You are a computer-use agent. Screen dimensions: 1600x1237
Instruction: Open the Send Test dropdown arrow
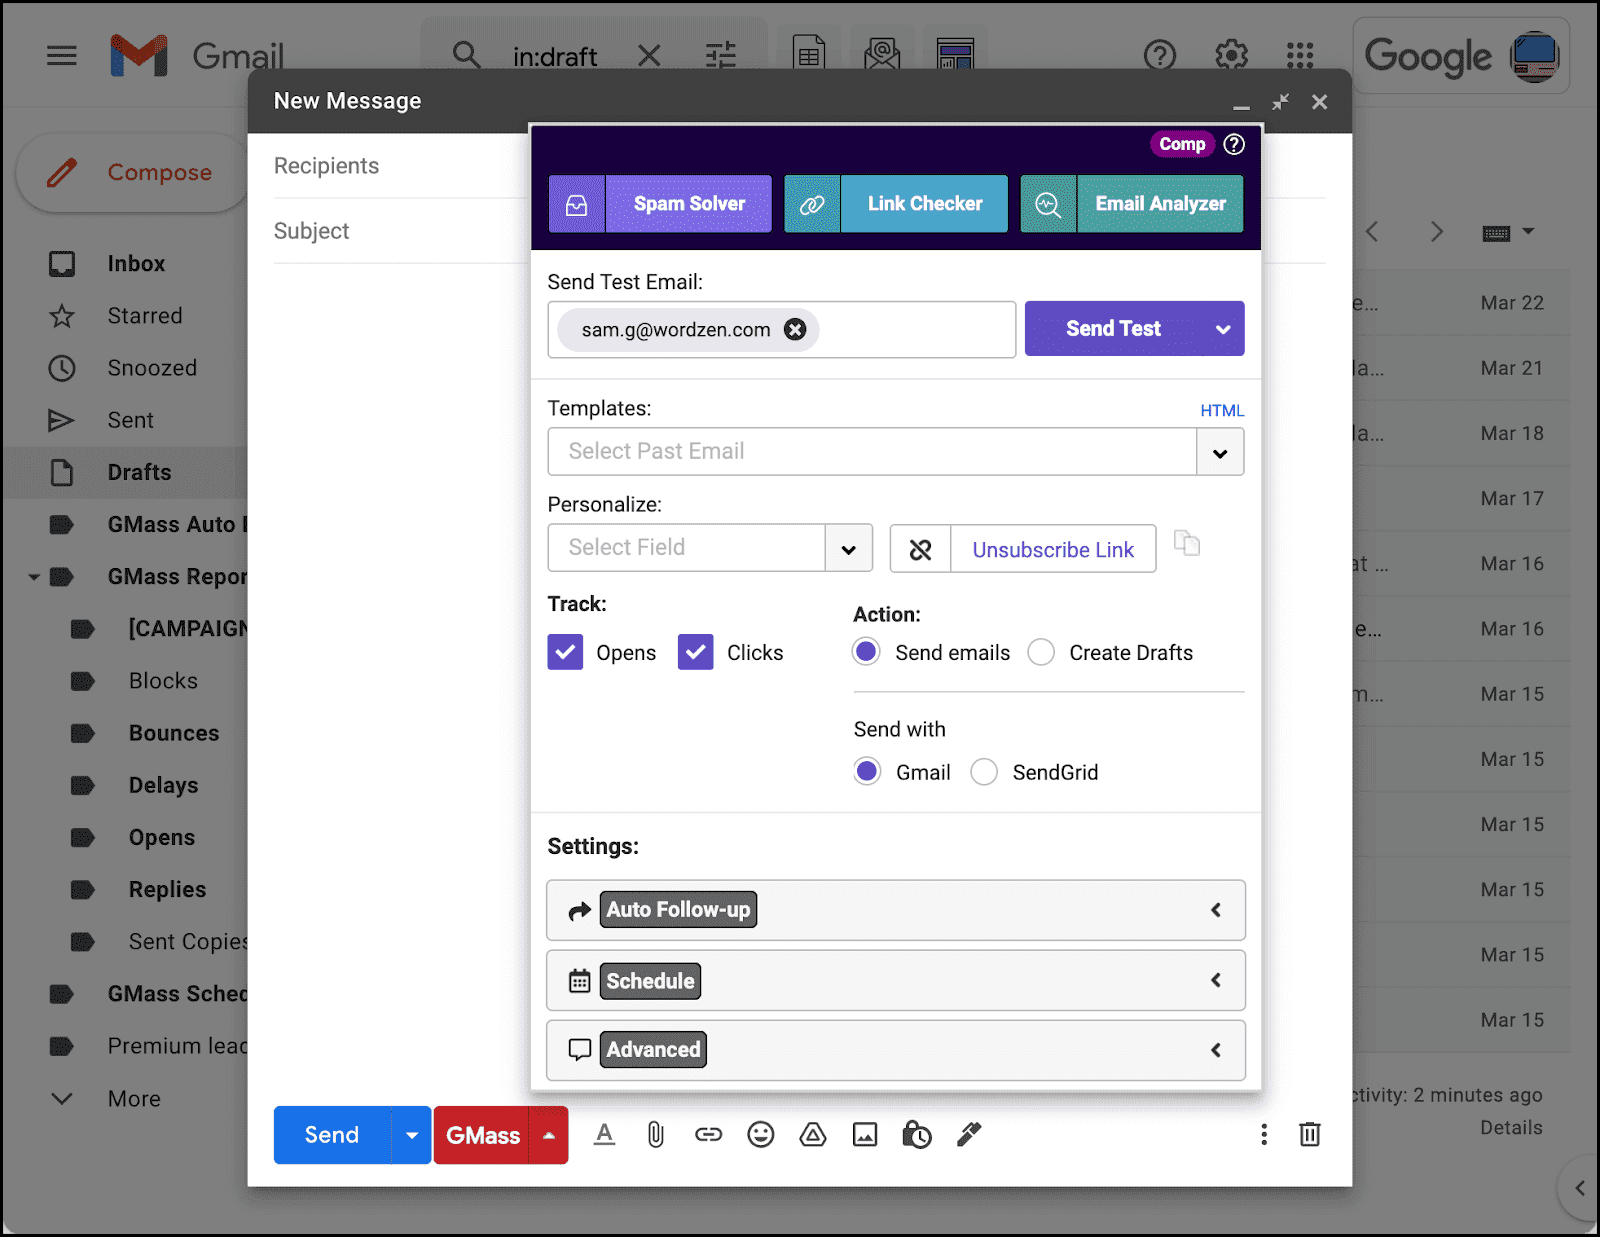1222,328
